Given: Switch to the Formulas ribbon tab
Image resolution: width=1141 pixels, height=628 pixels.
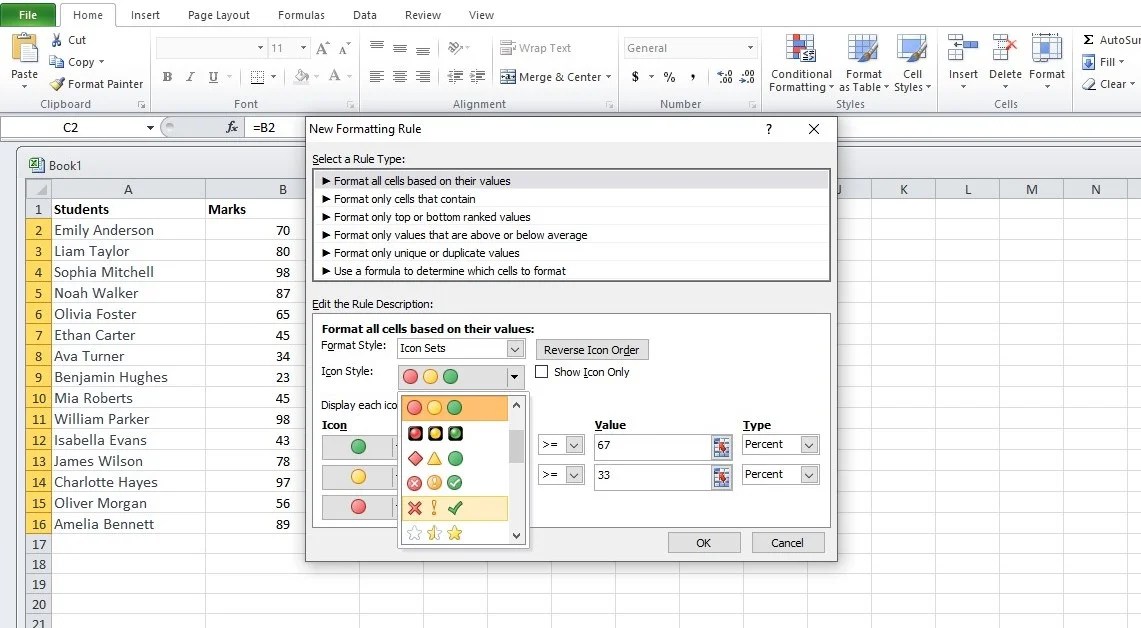Looking at the screenshot, I should 301,14.
